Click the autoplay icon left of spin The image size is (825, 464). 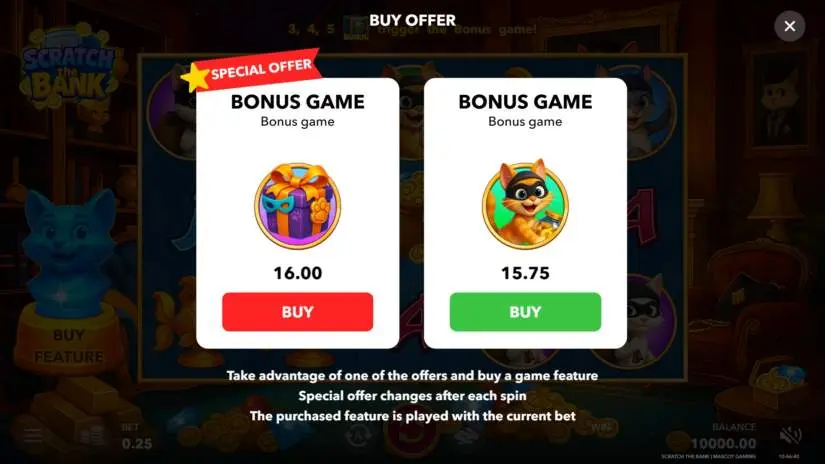pyautogui.click(x=358, y=437)
